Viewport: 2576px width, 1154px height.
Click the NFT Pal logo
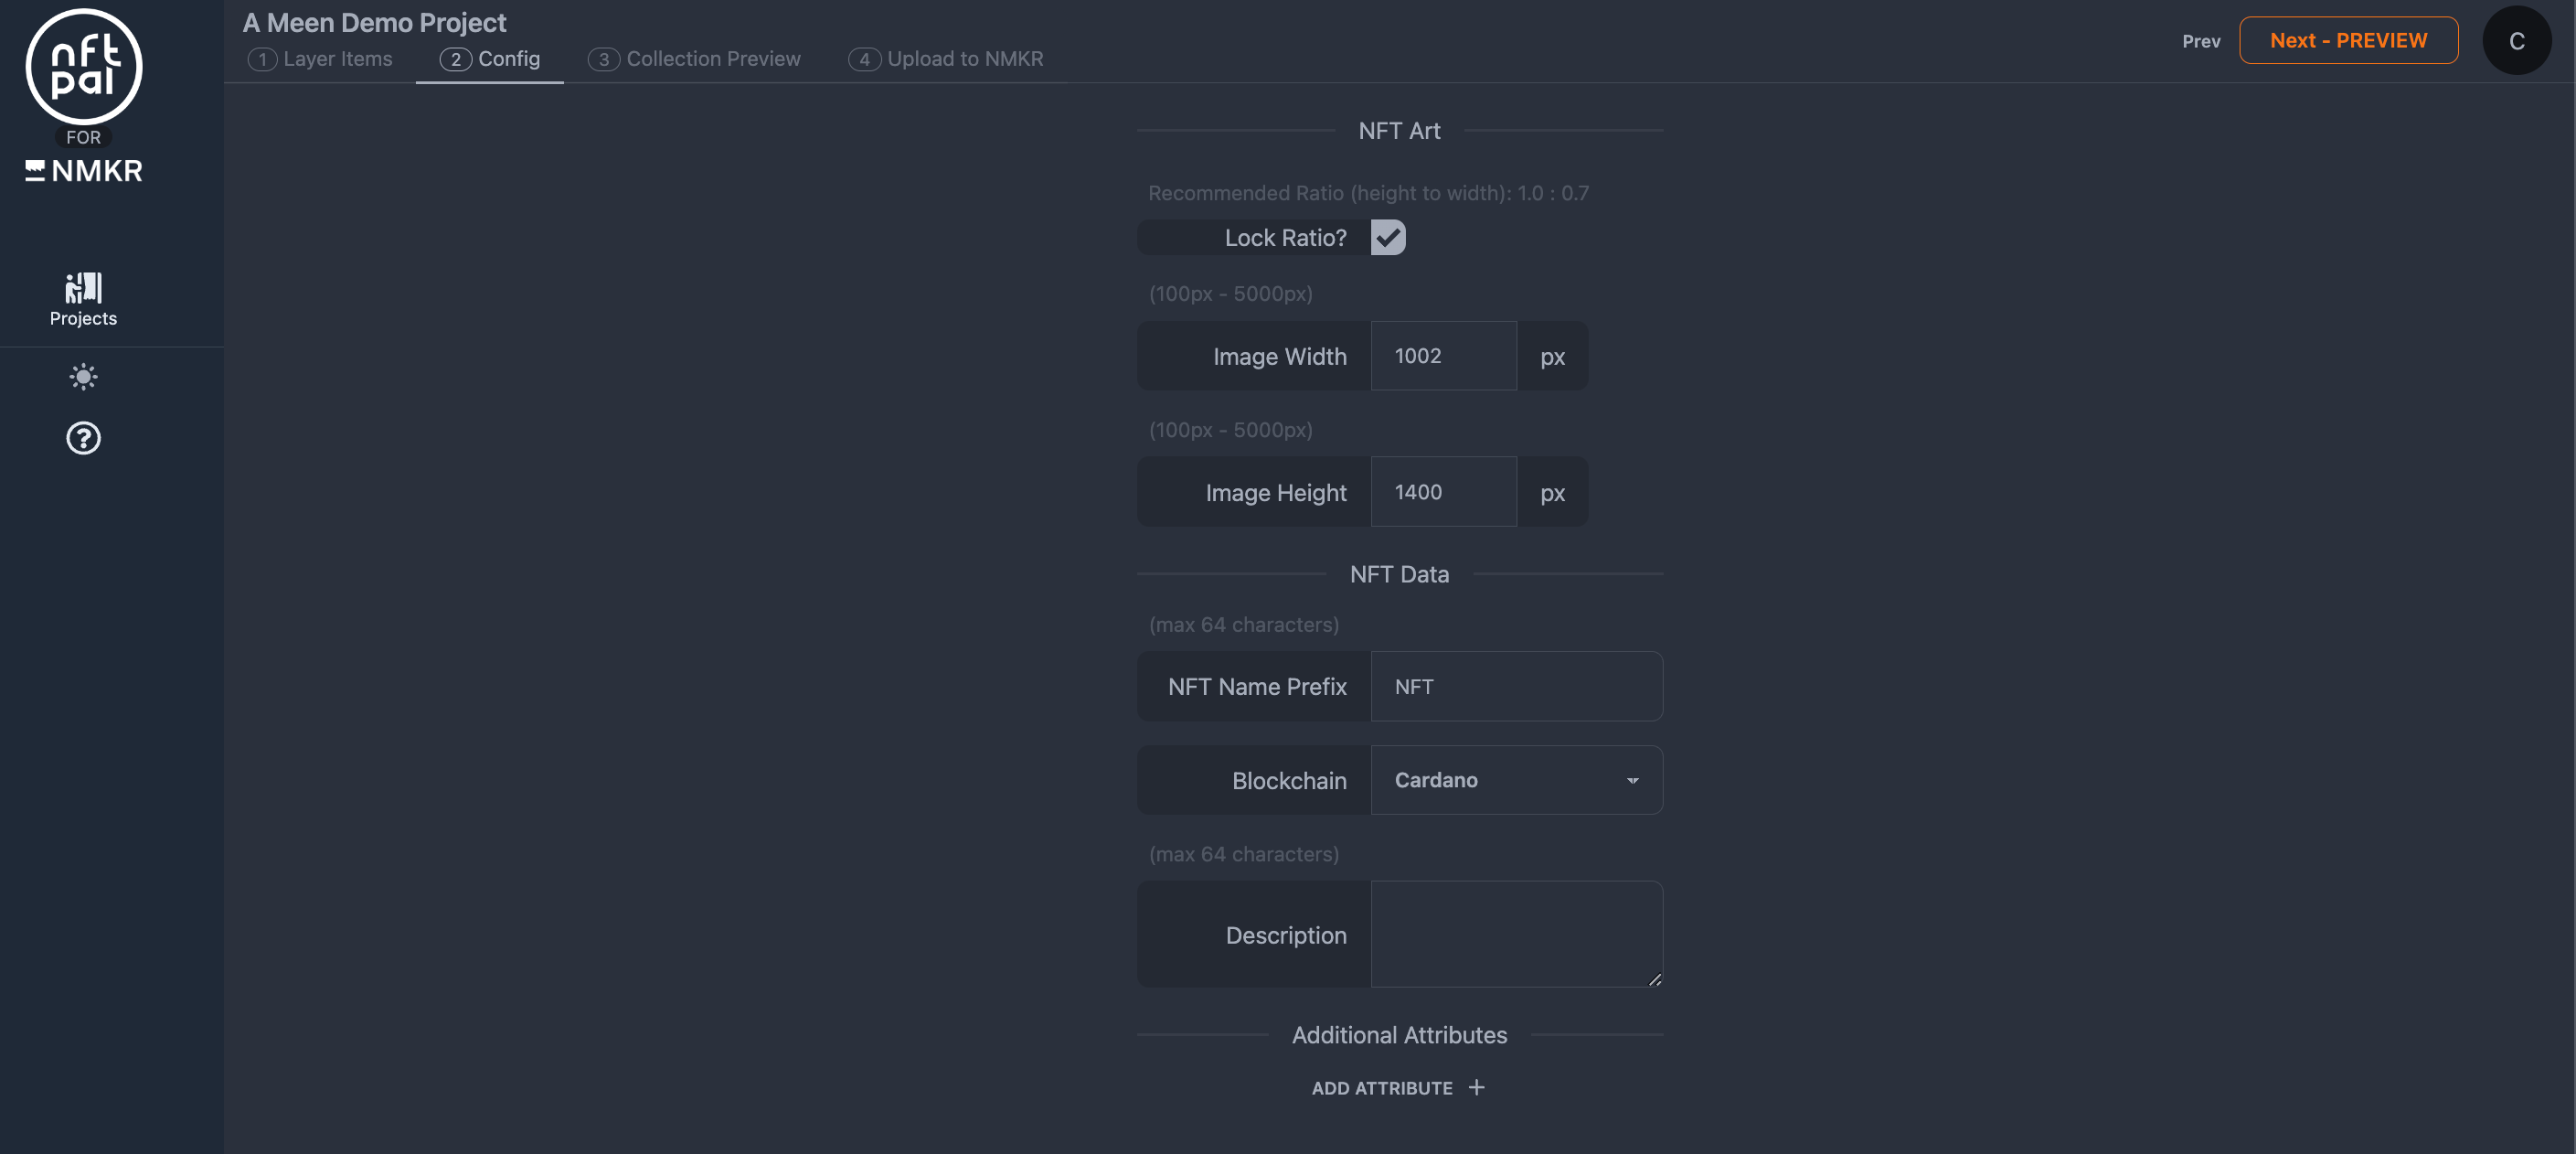pos(84,66)
